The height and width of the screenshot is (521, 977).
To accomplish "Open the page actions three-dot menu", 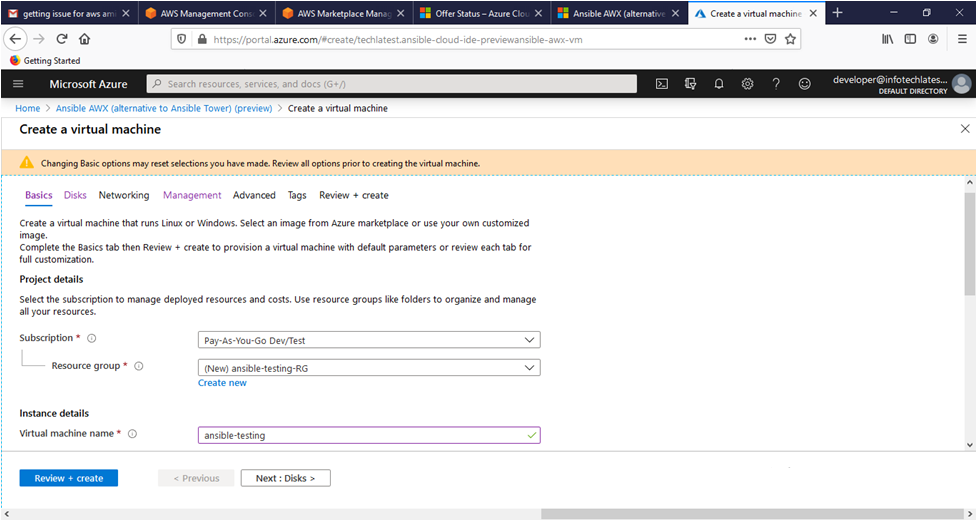I will click(750, 39).
